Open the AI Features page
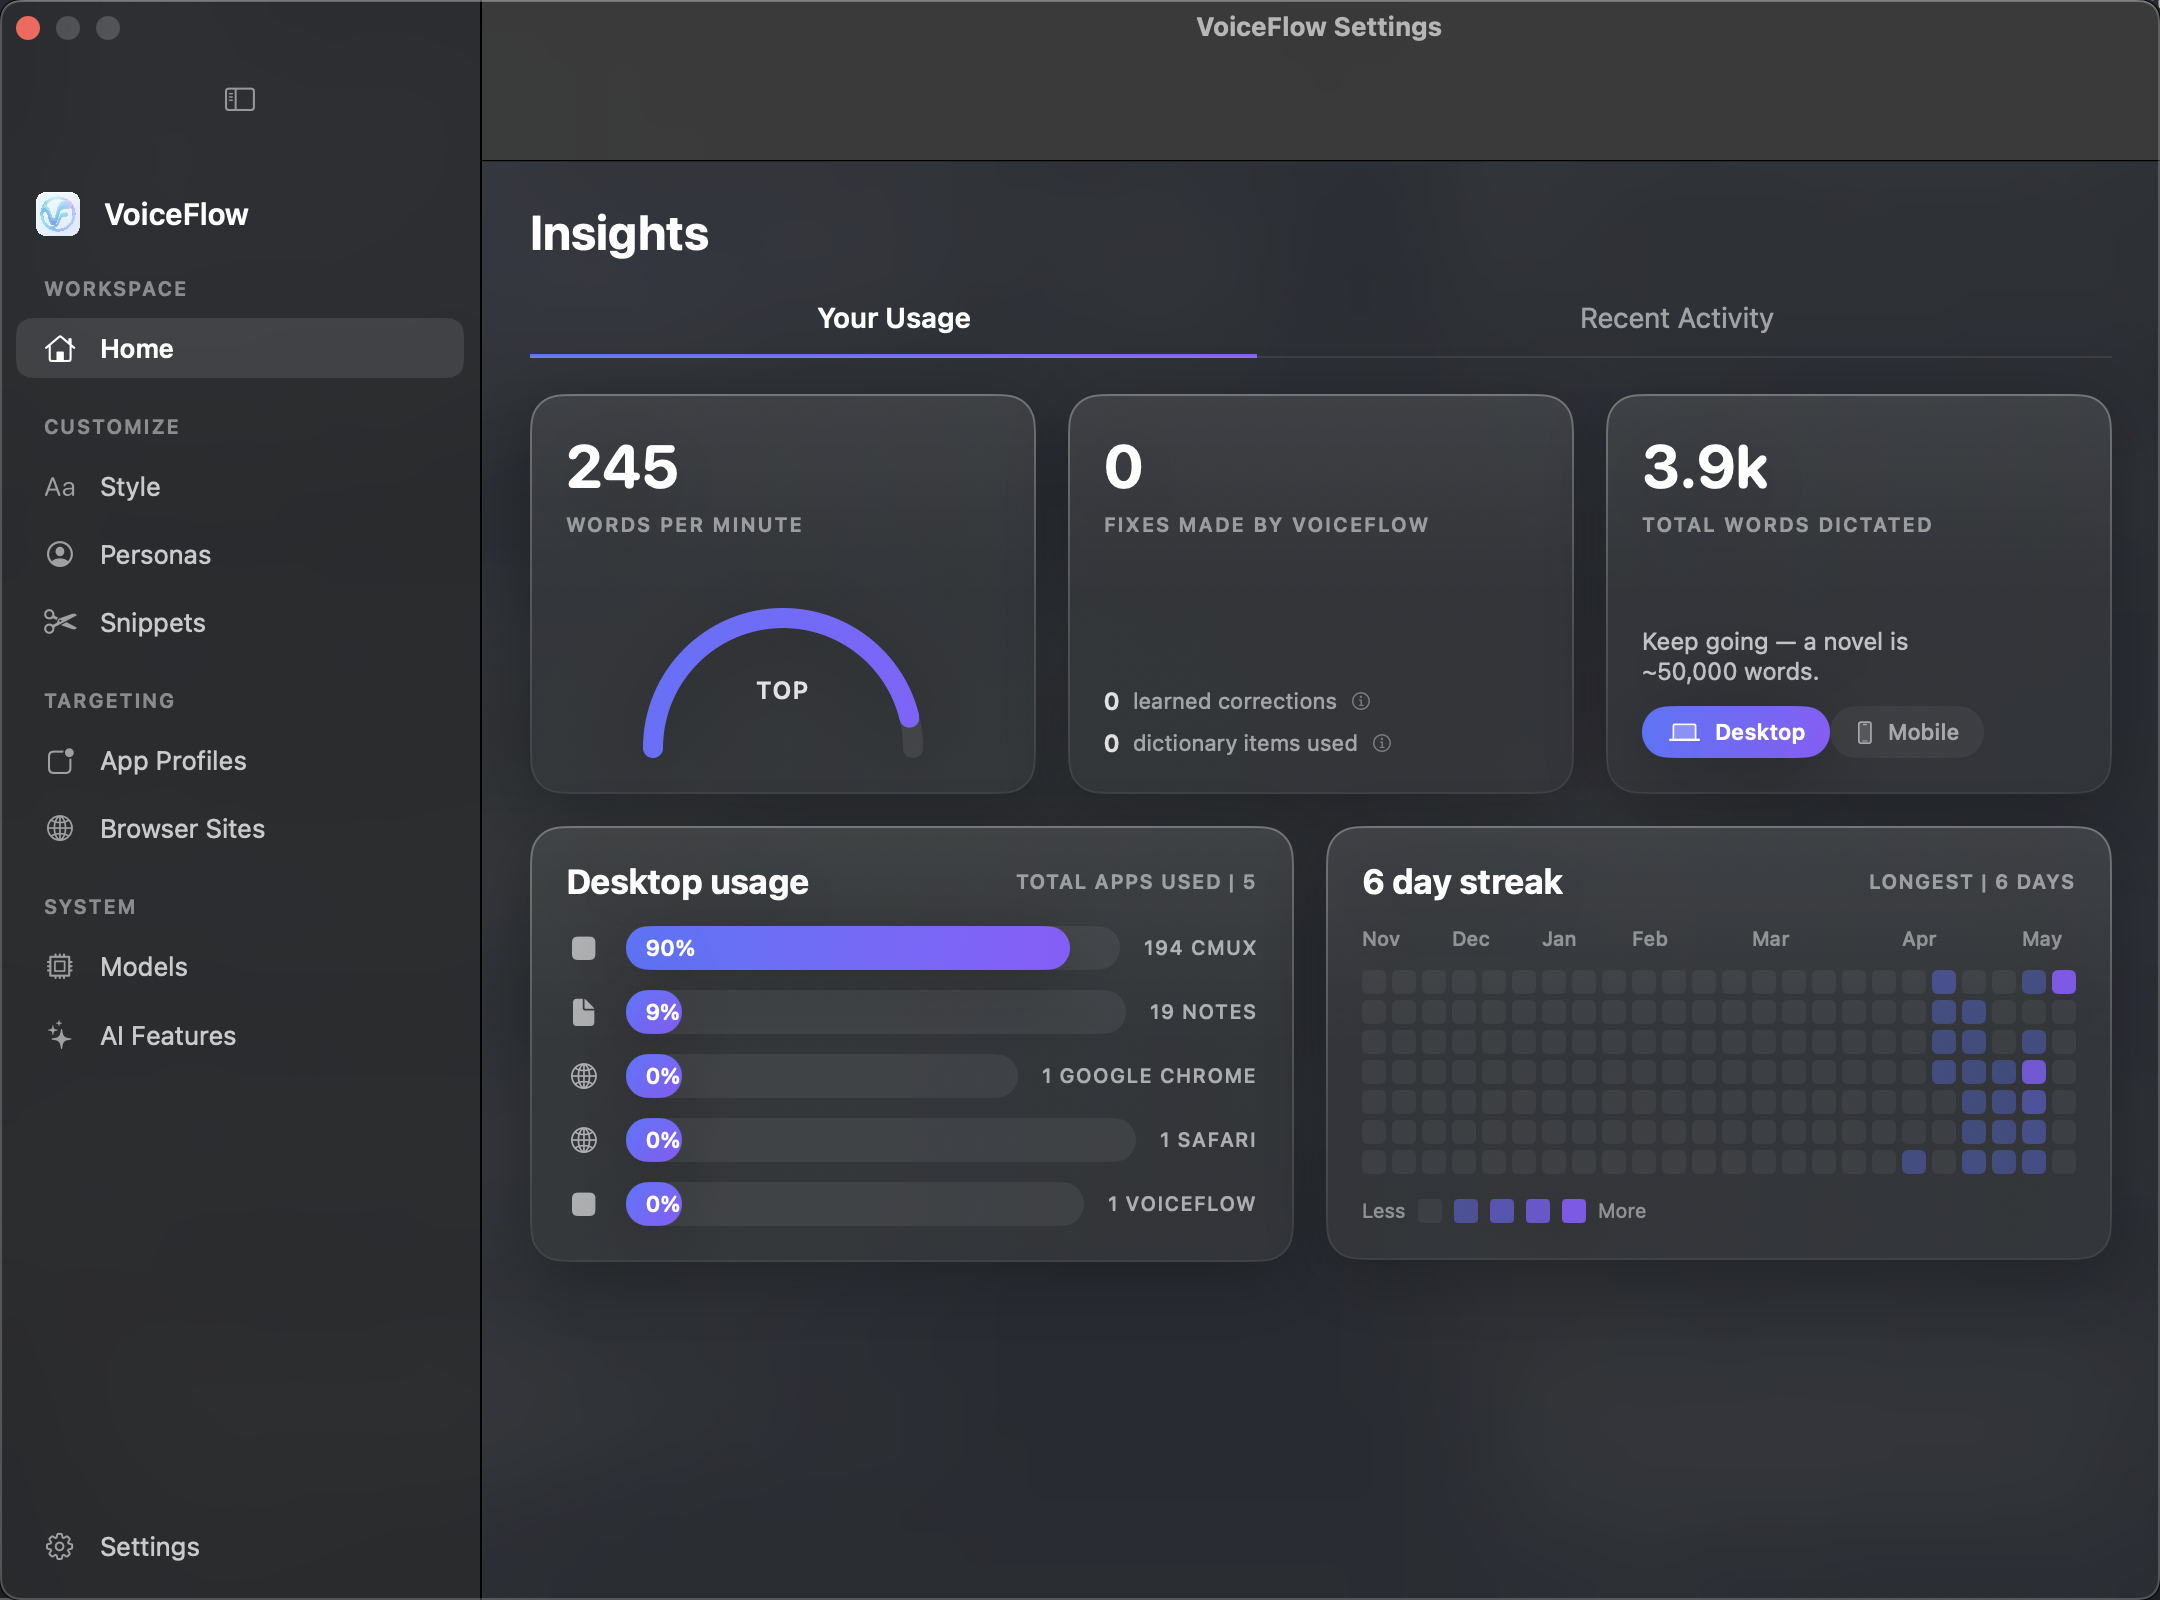This screenshot has height=1600, width=2160. [240, 1035]
